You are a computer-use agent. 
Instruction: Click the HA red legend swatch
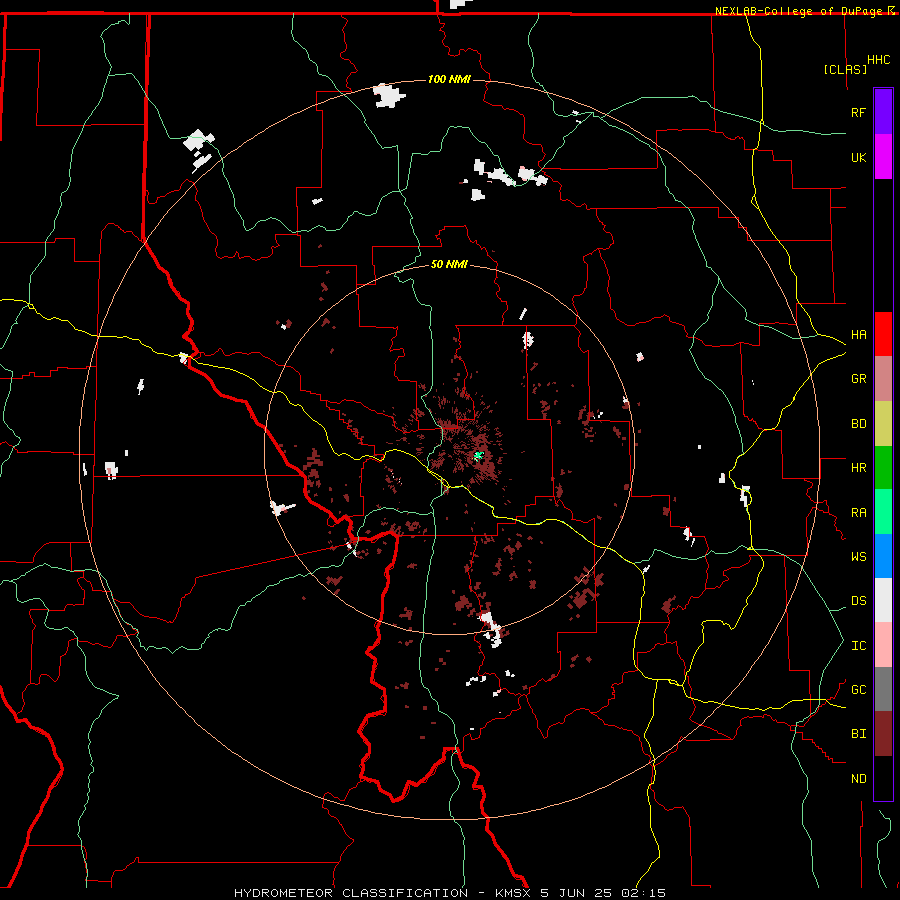(x=883, y=334)
